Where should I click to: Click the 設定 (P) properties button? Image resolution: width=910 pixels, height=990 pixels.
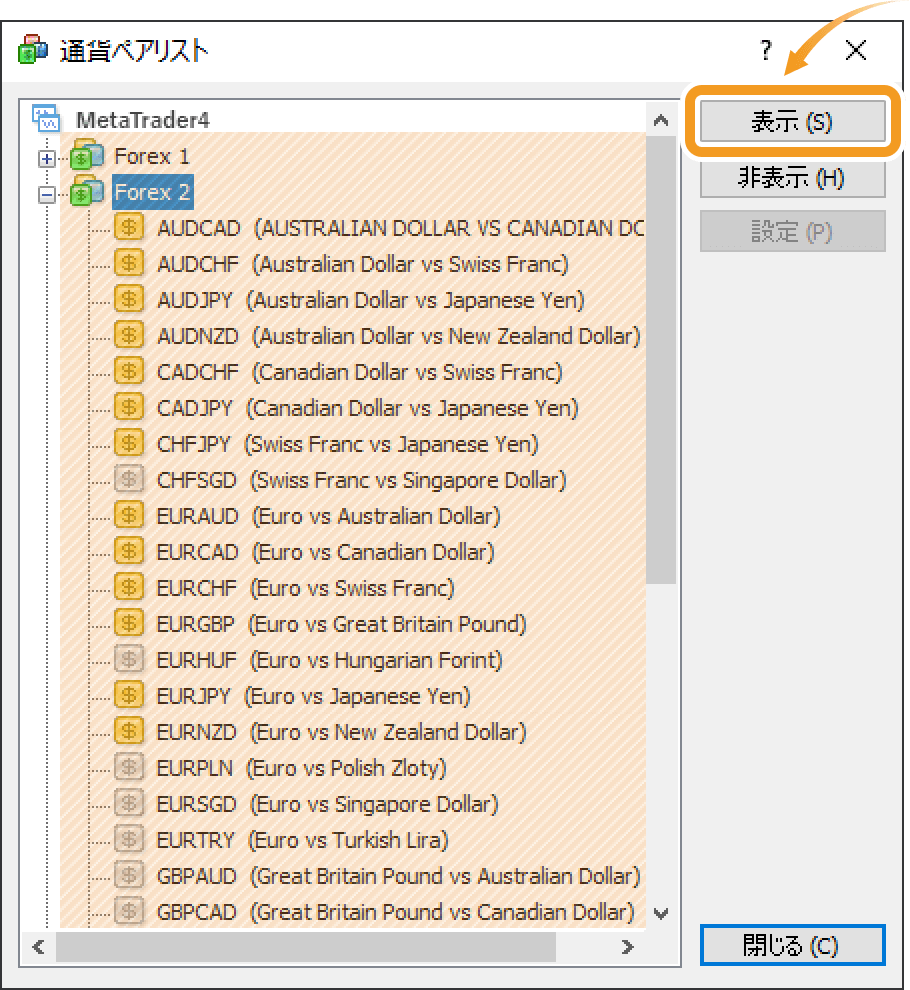pyautogui.click(x=793, y=231)
